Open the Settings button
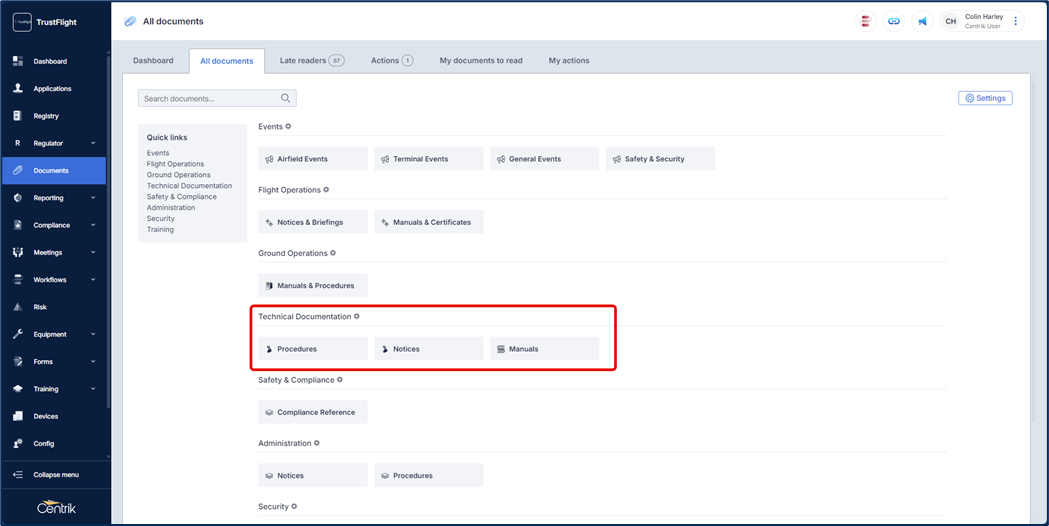Viewport: 1049px width, 526px height. [x=985, y=98]
